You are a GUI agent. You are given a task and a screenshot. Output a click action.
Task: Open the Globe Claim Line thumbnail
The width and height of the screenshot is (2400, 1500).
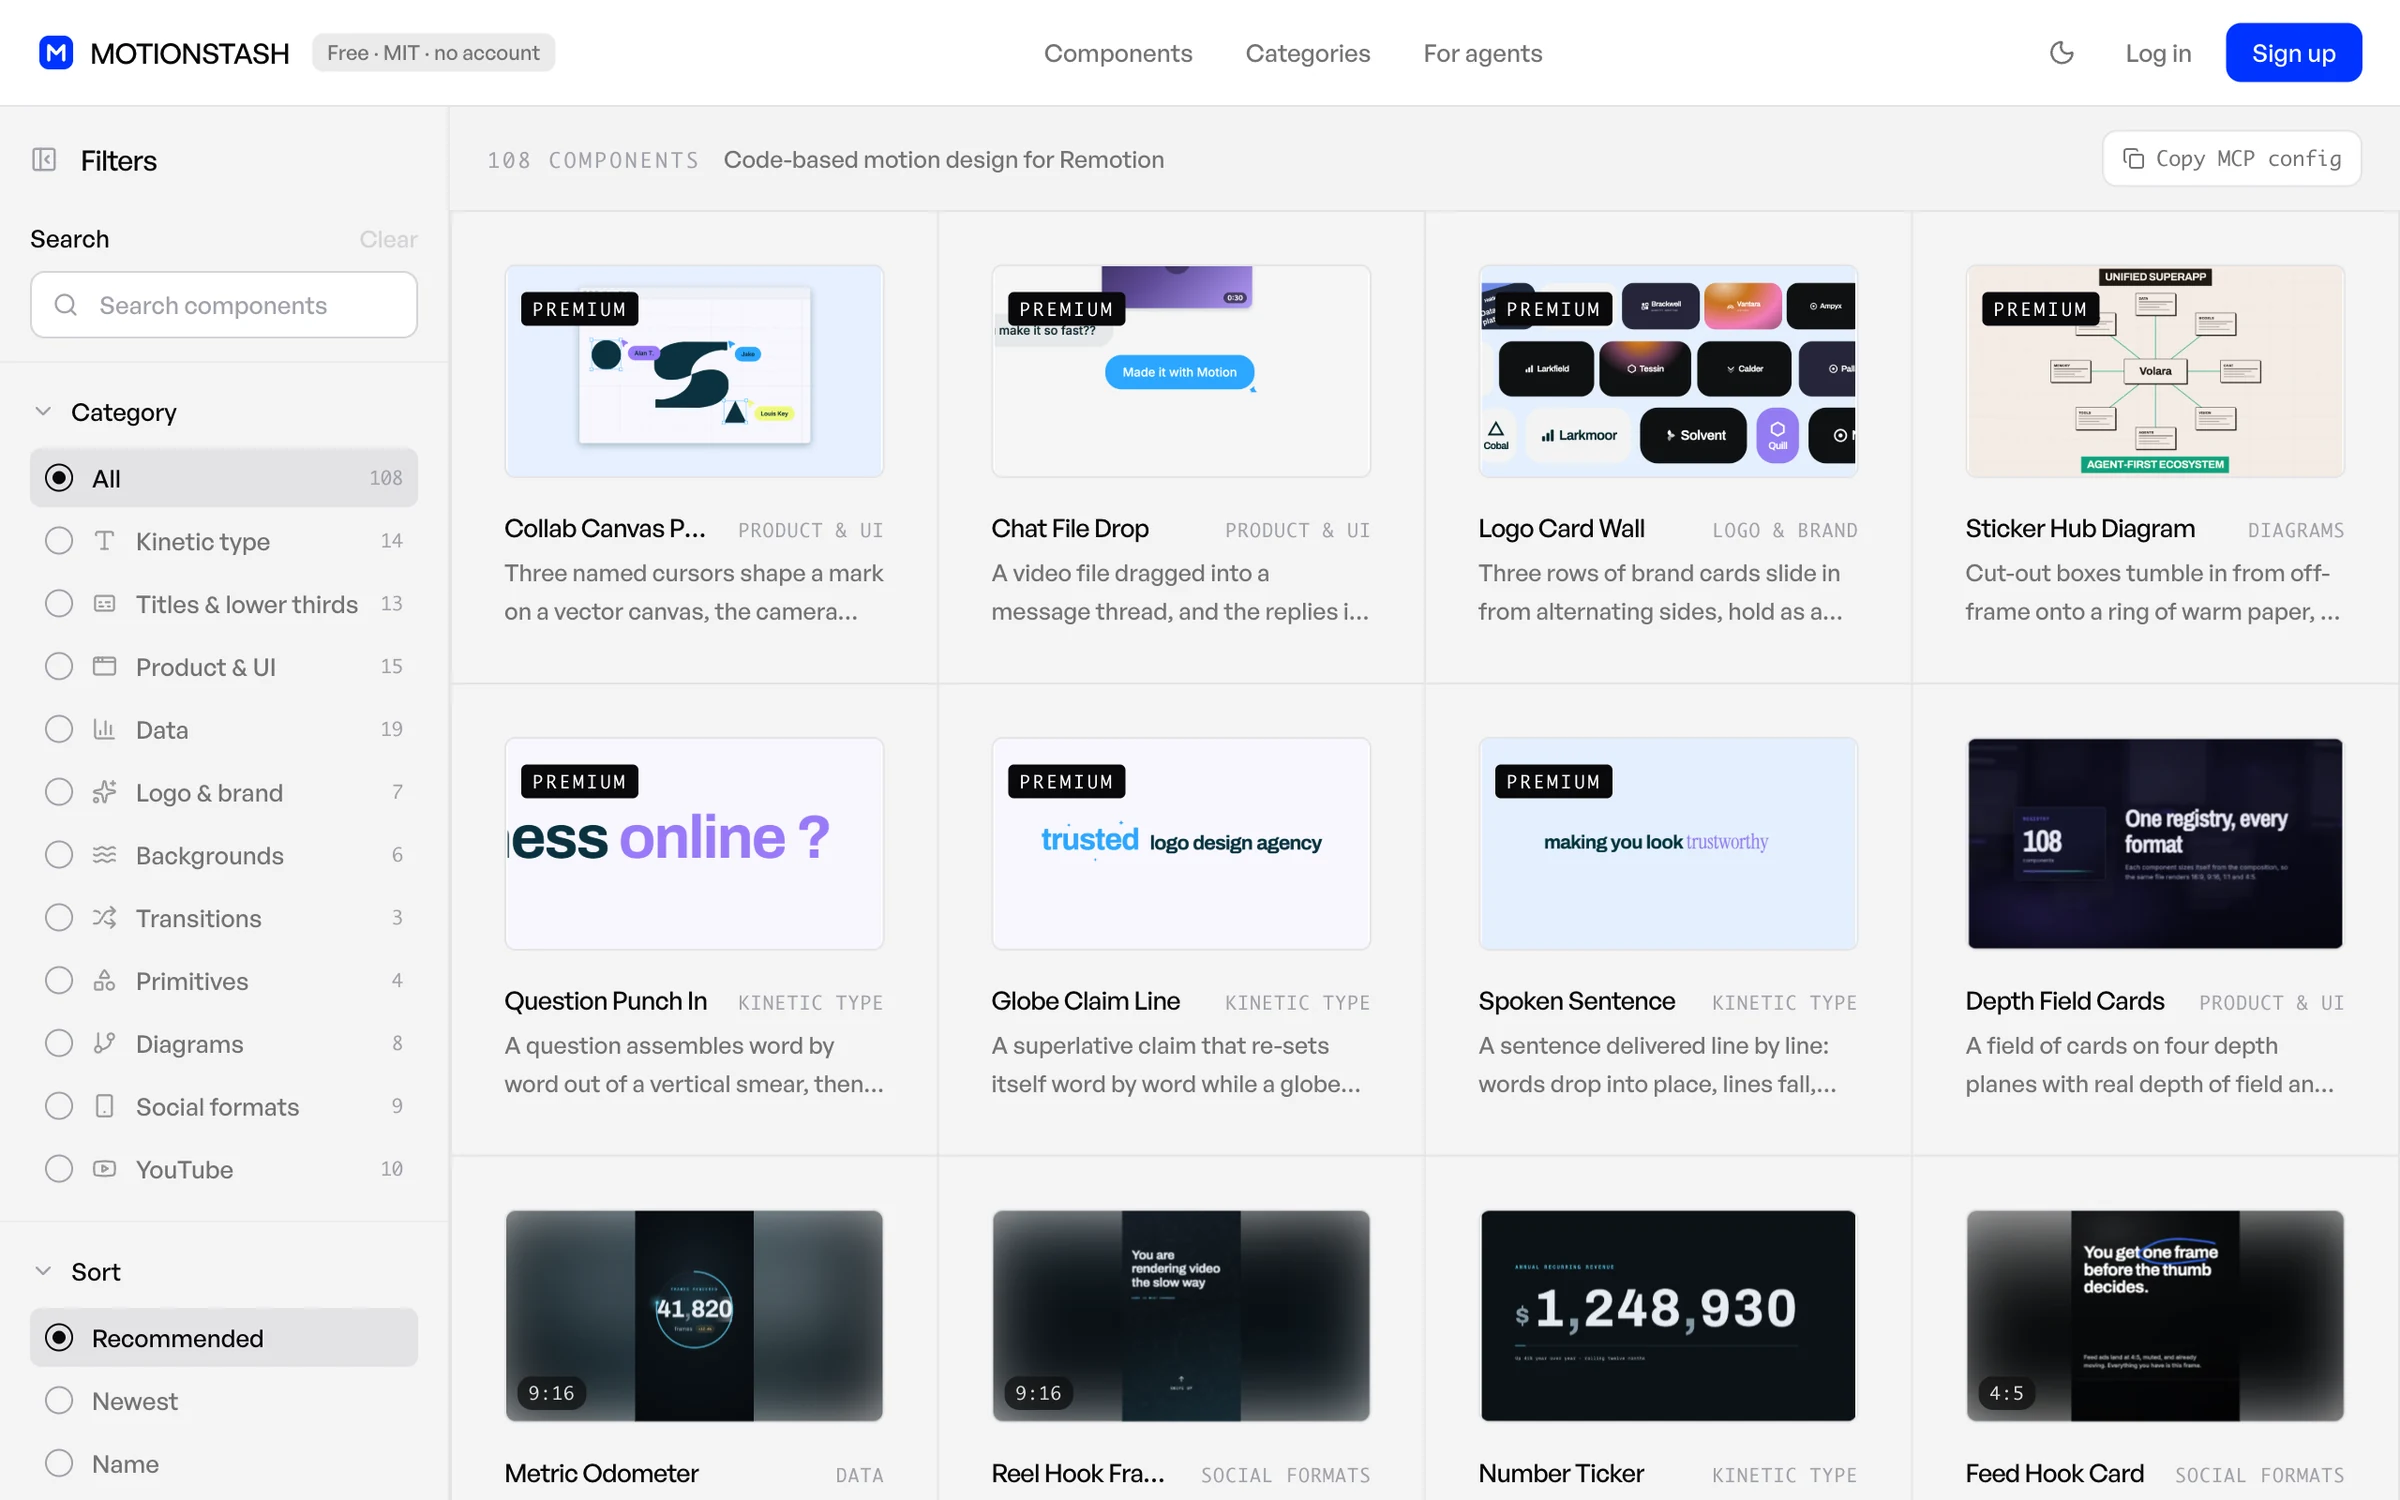tap(1181, 844)
